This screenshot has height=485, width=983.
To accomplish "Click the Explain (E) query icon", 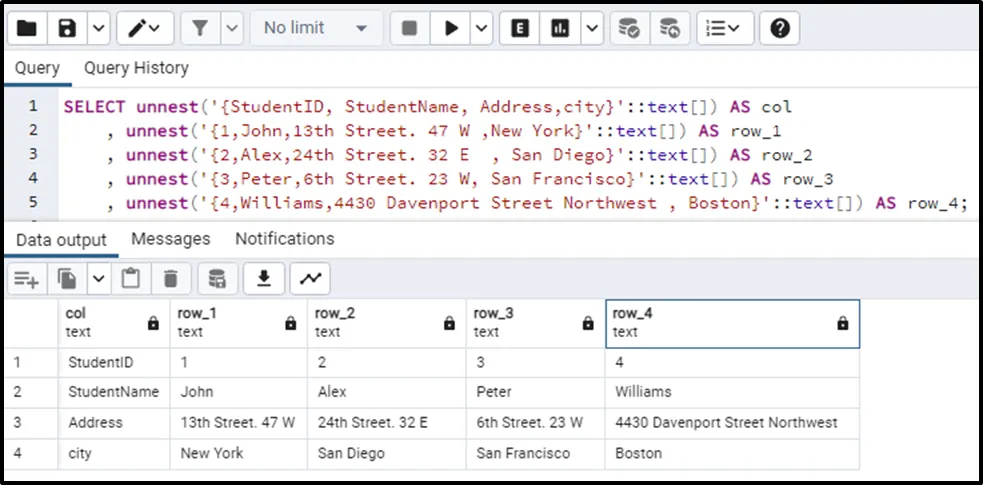I will click(520, 29).
